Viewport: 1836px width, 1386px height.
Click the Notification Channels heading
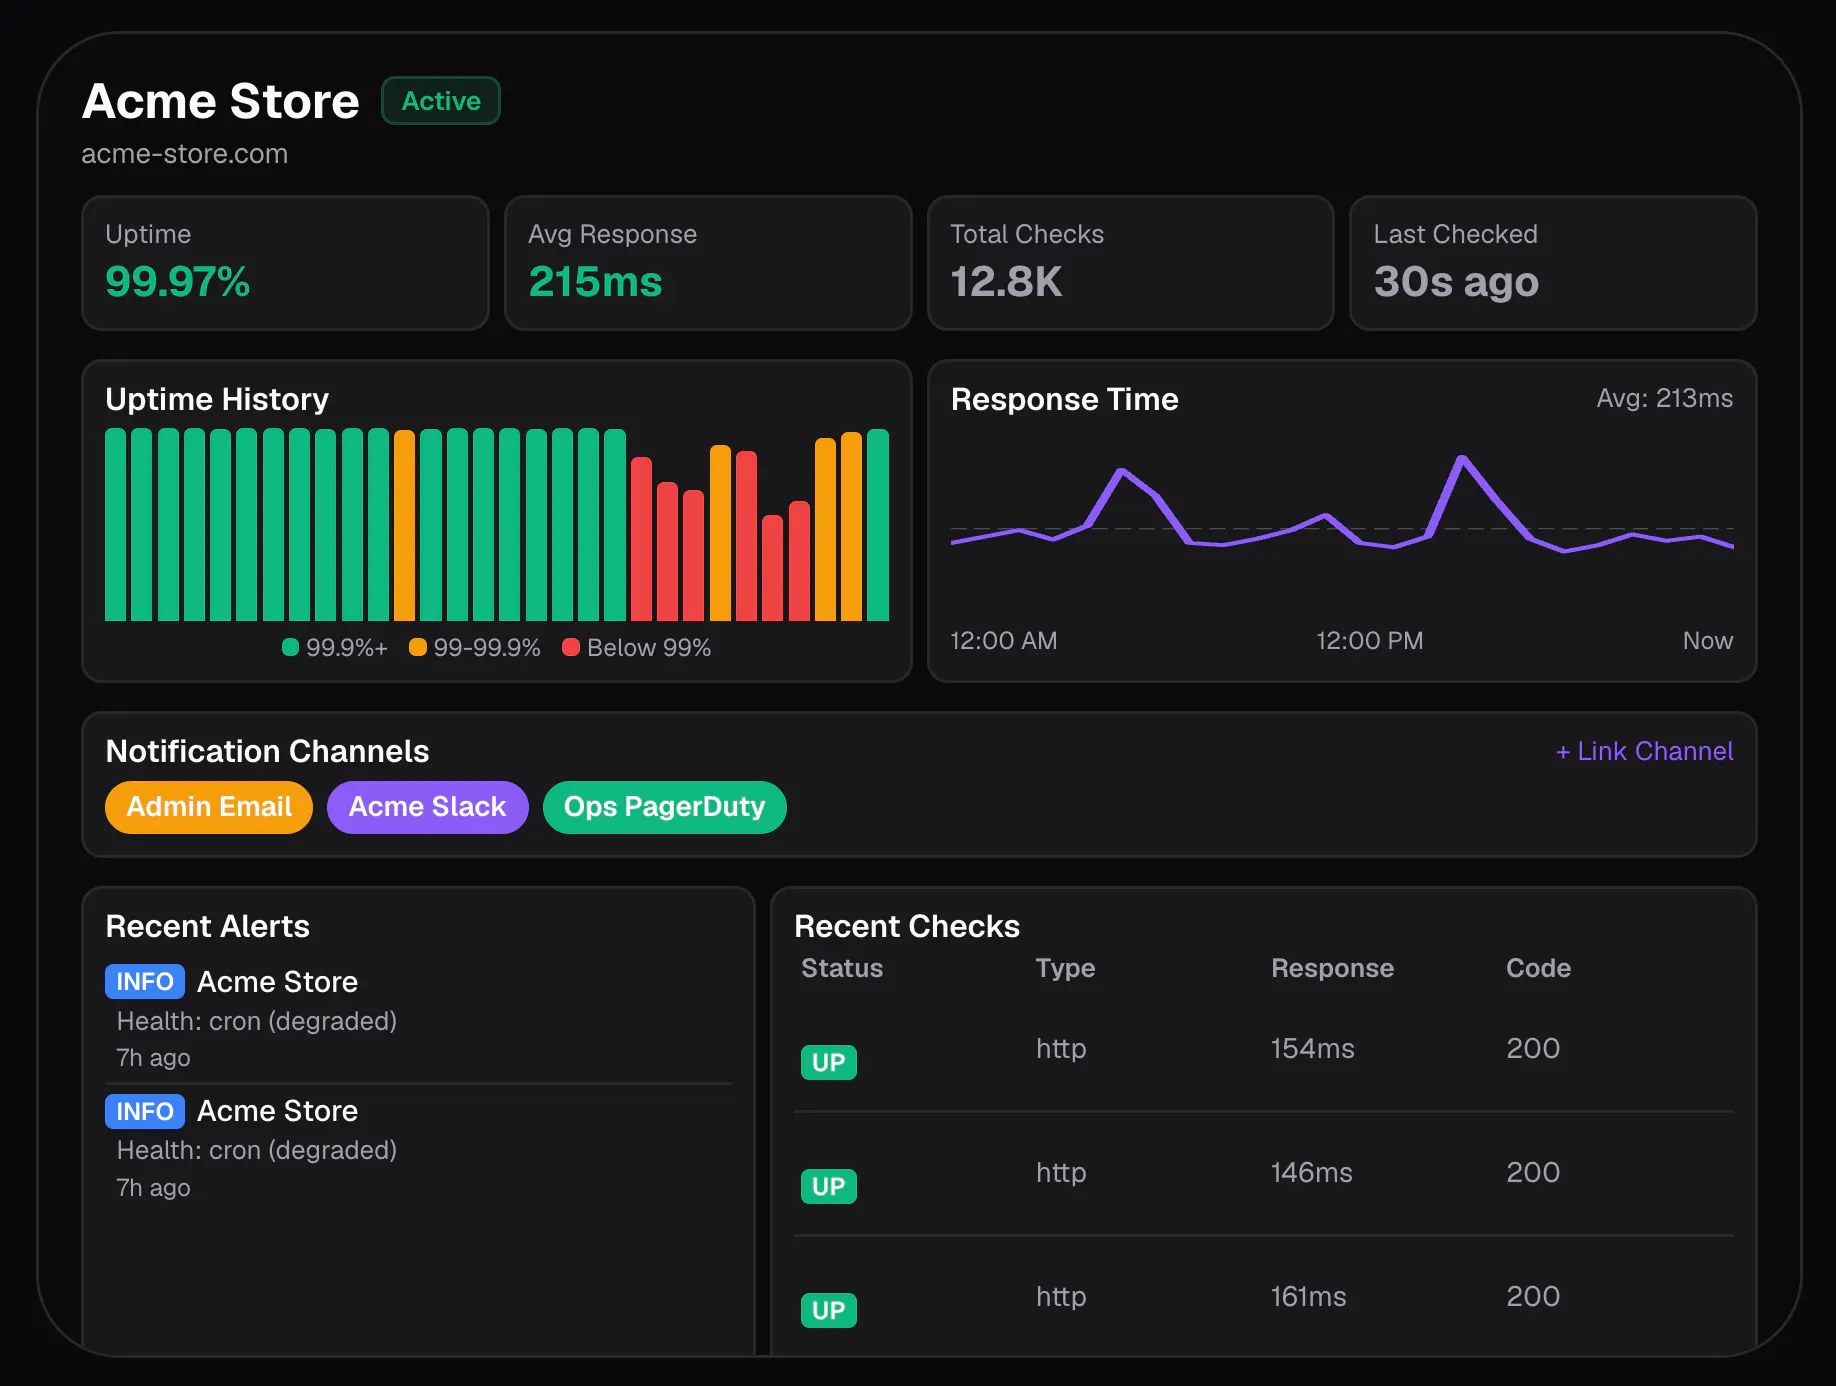[x=267, y=751]
